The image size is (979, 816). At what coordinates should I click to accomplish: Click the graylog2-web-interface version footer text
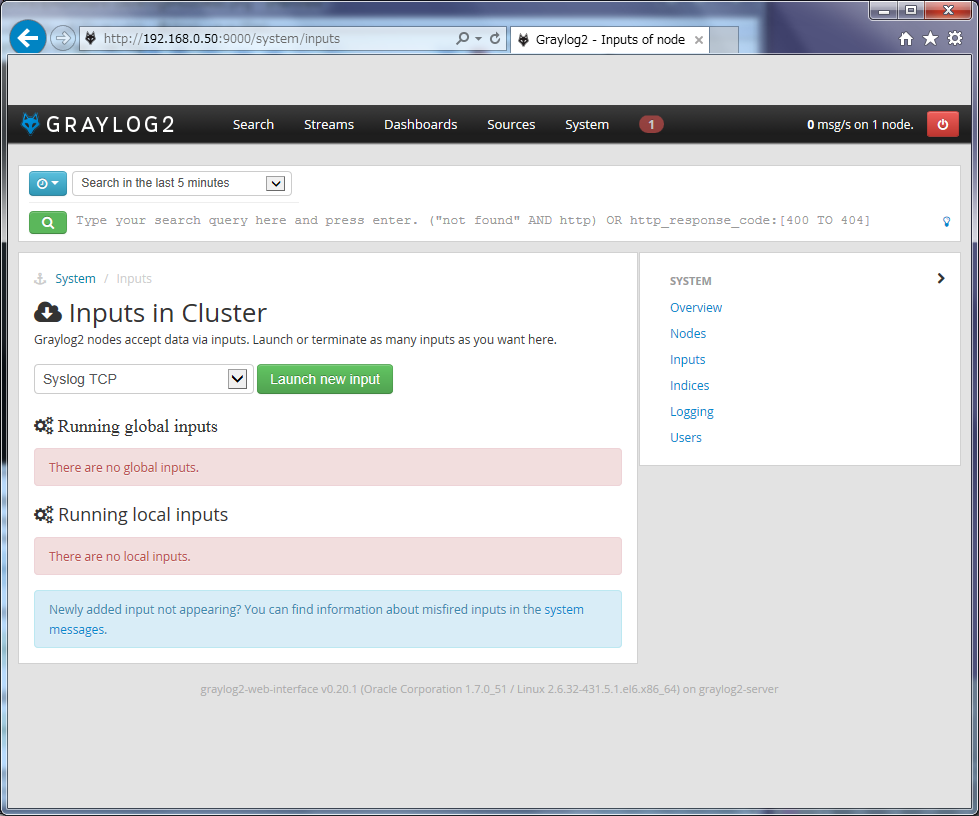(x=489, y=689)
